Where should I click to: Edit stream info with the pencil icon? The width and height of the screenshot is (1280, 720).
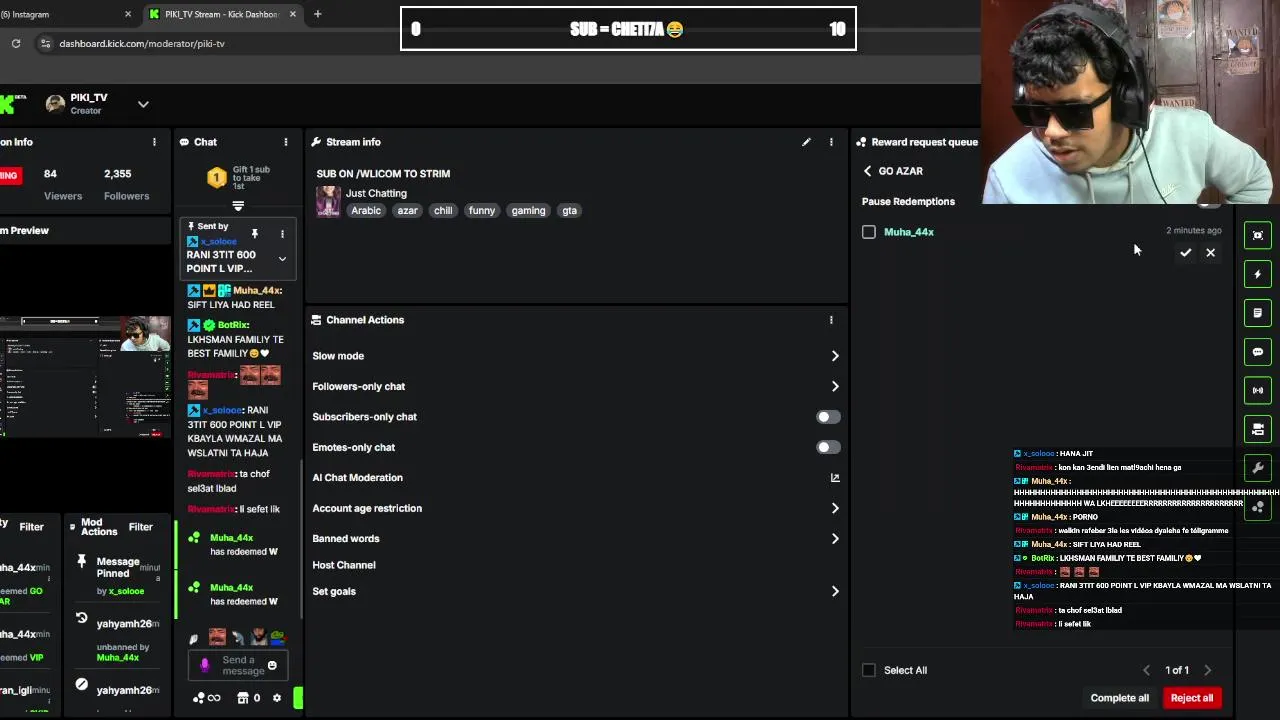[806, 142]
